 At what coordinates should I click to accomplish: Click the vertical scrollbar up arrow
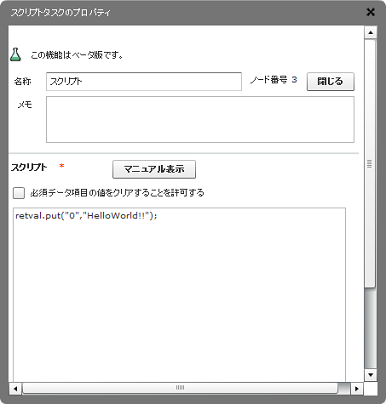pos(370,32)
